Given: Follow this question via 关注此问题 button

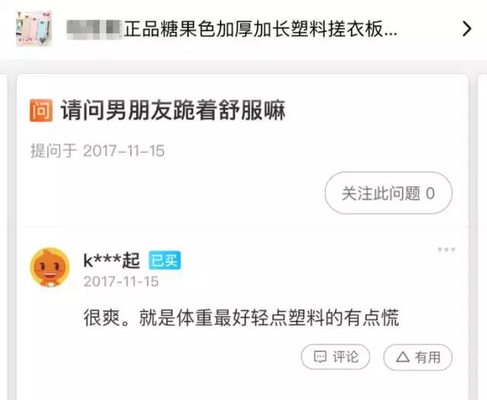Looking at the screenshot, I should point(388,193).
